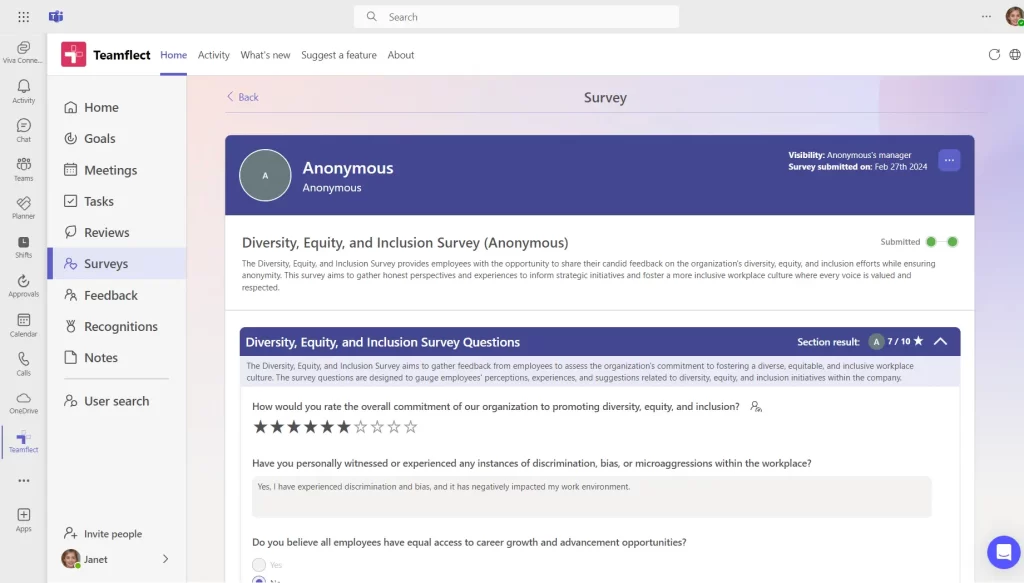This screenshot has width=1024, height=583.
Task: Open User search in the sidebar
Action: [x=116, y=401]
